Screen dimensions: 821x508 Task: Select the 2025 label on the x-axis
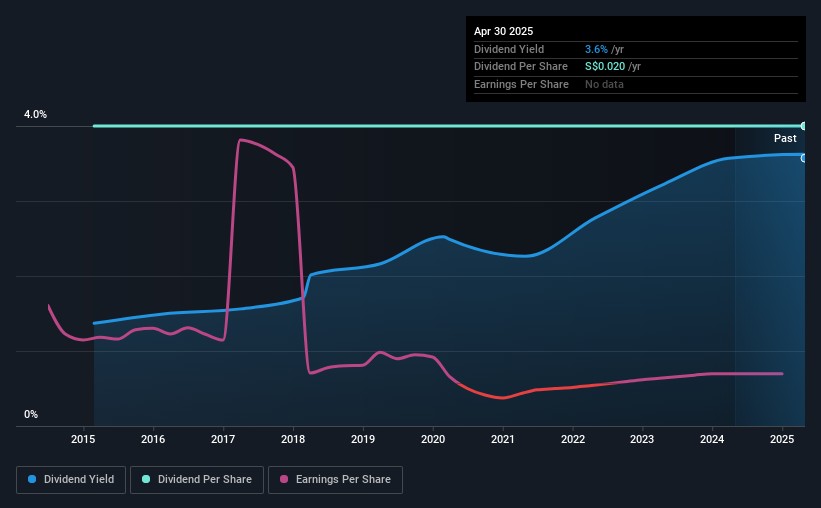coord(782,439)
